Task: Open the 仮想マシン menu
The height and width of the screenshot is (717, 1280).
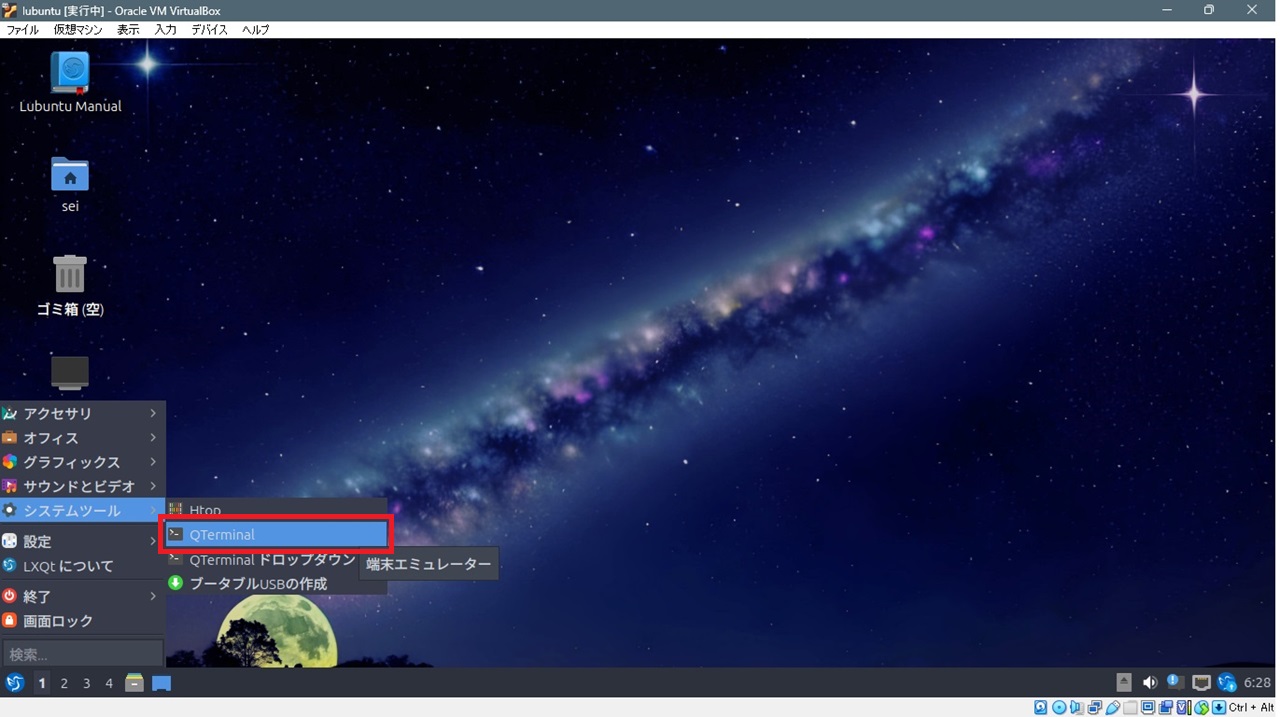Action: (78, 30)
